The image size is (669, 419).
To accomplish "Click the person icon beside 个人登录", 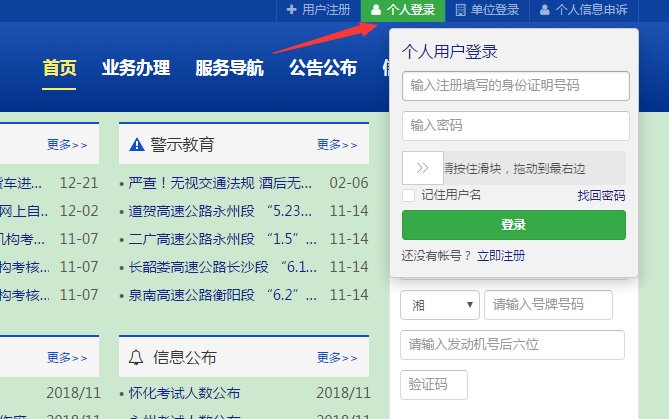I will click(376, 9).
